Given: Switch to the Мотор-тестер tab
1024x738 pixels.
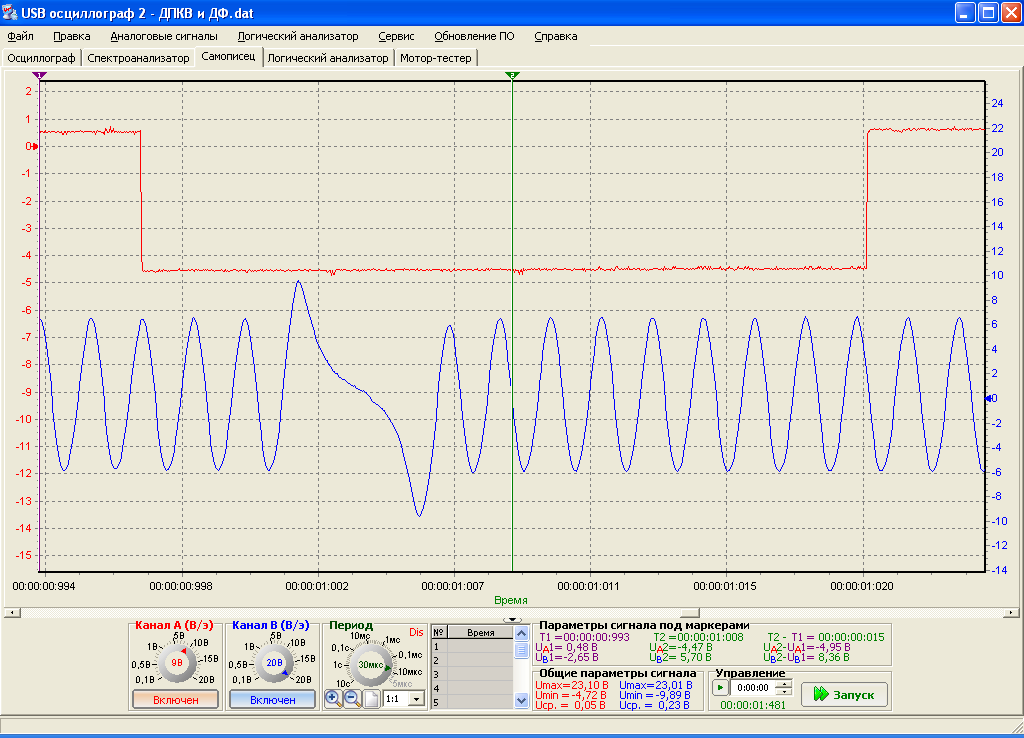Looking at the screenshot, I should pyautogui.click(x=436, y=58).
